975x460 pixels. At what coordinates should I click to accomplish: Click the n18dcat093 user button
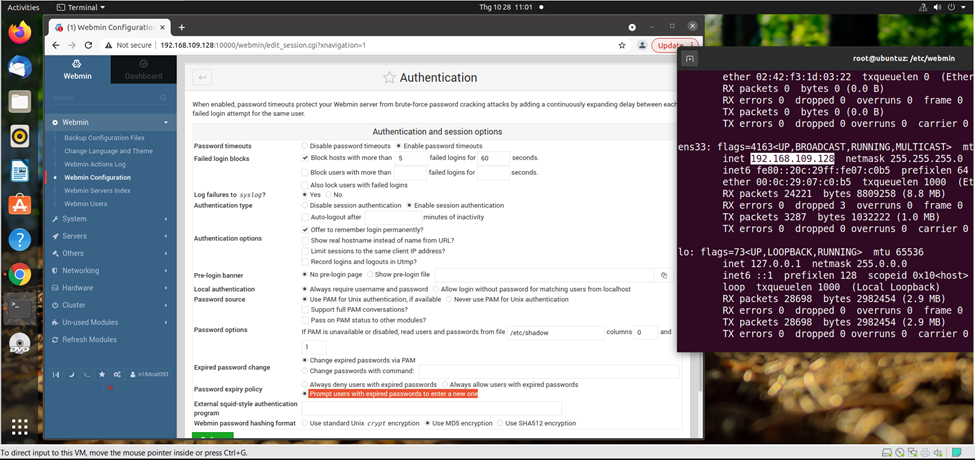point(149,375)
